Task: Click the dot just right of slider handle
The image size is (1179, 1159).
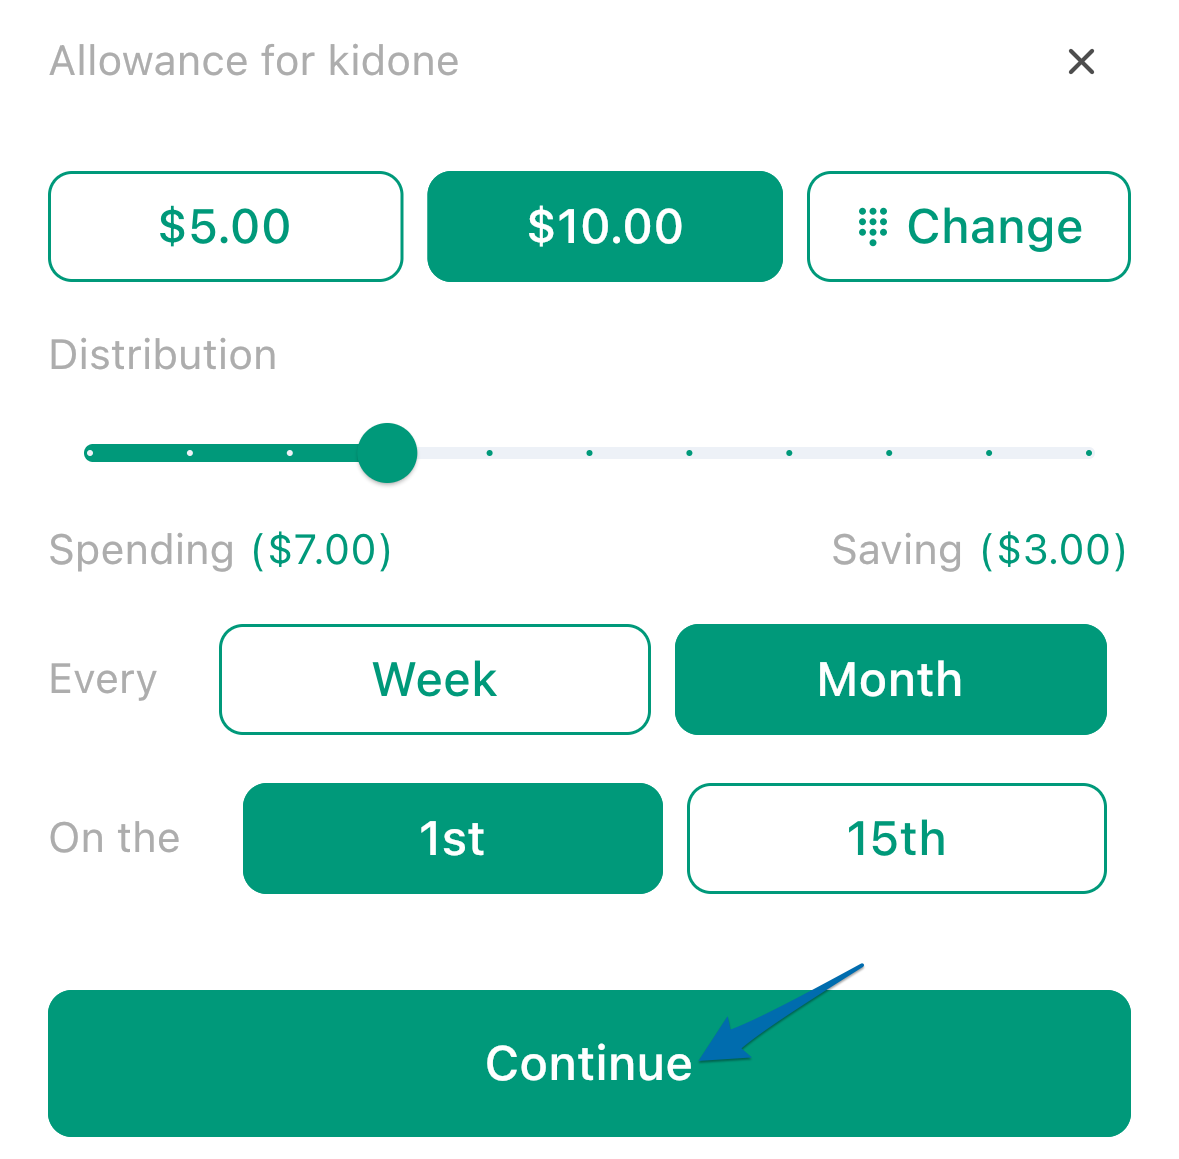Action: [489, 453]
